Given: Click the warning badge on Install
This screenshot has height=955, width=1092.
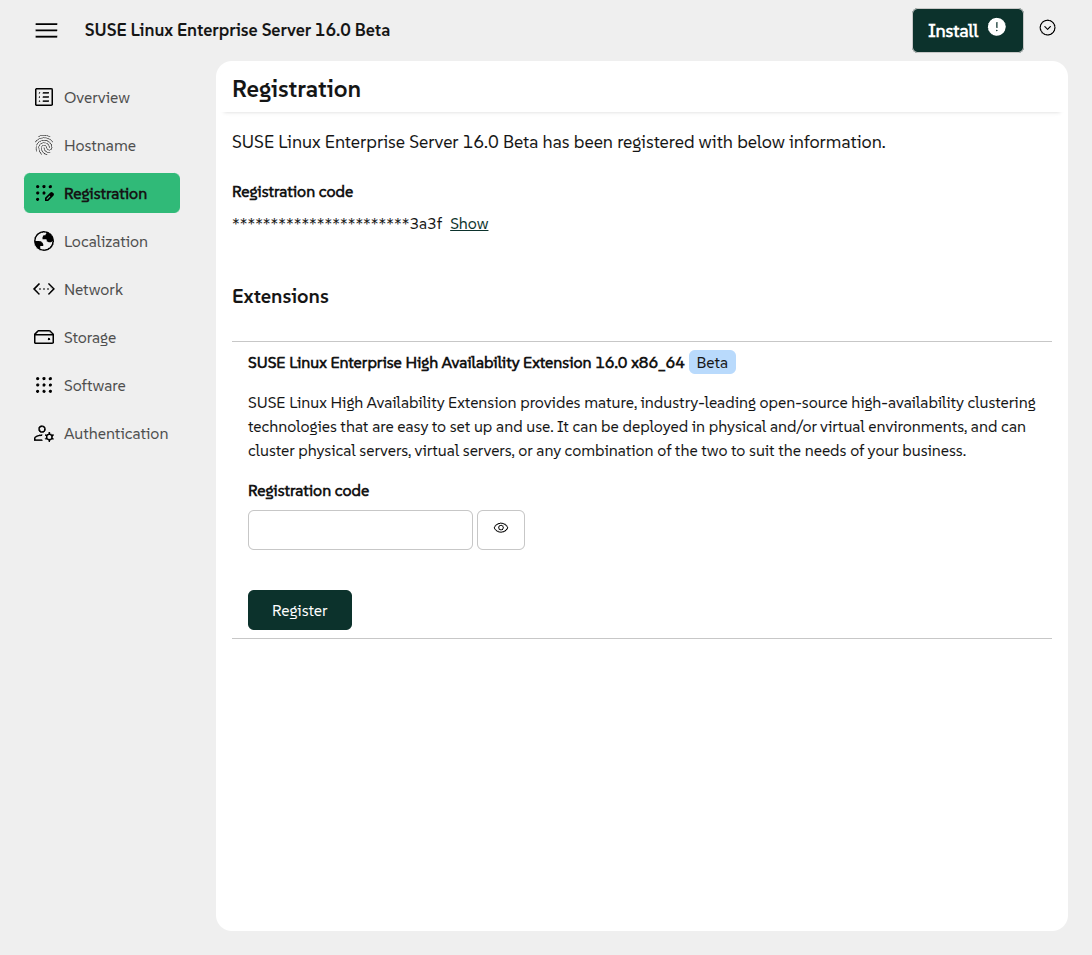Looking at the screenshot, I should click(997, 27).
